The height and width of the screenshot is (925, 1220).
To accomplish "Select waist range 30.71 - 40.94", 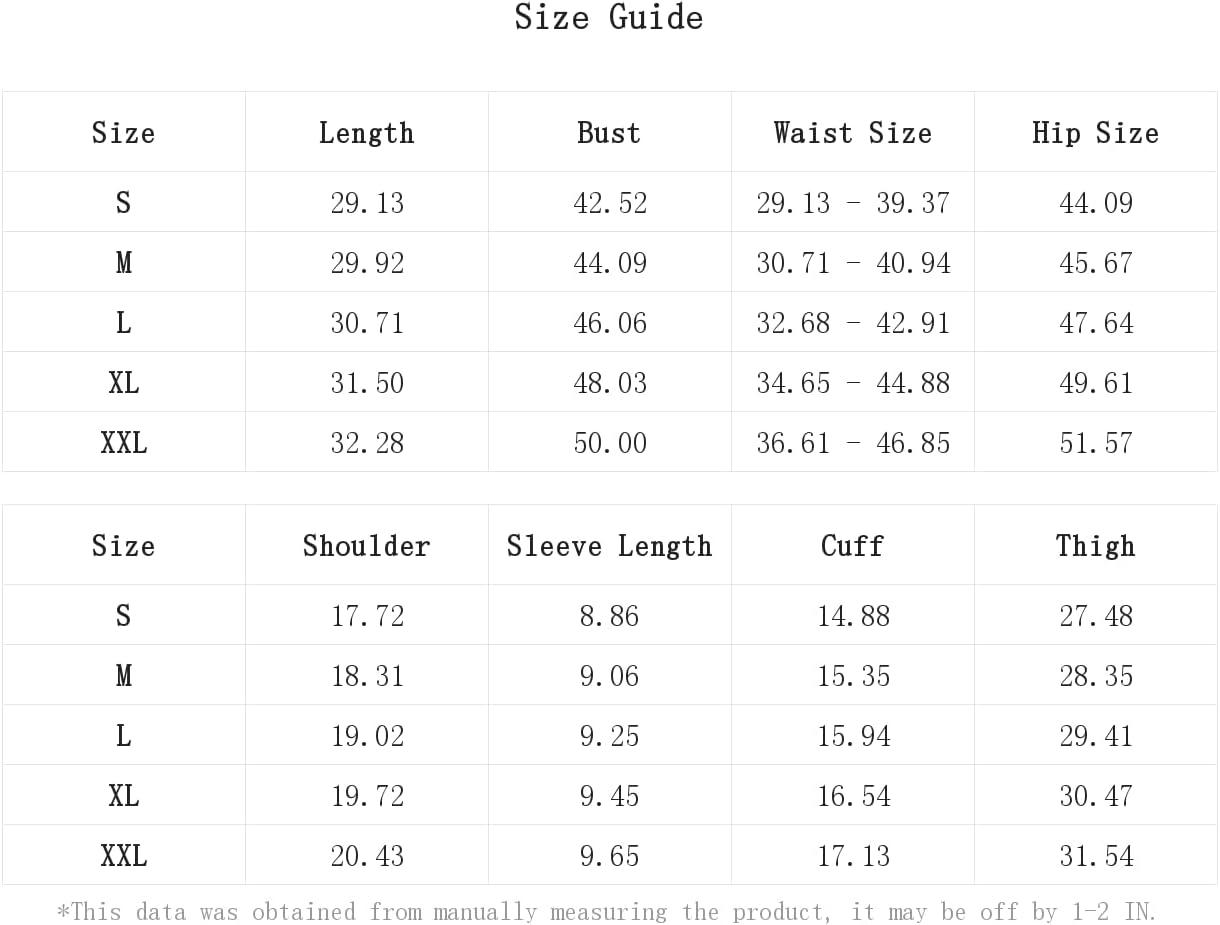I will click(x=853, y=263).
